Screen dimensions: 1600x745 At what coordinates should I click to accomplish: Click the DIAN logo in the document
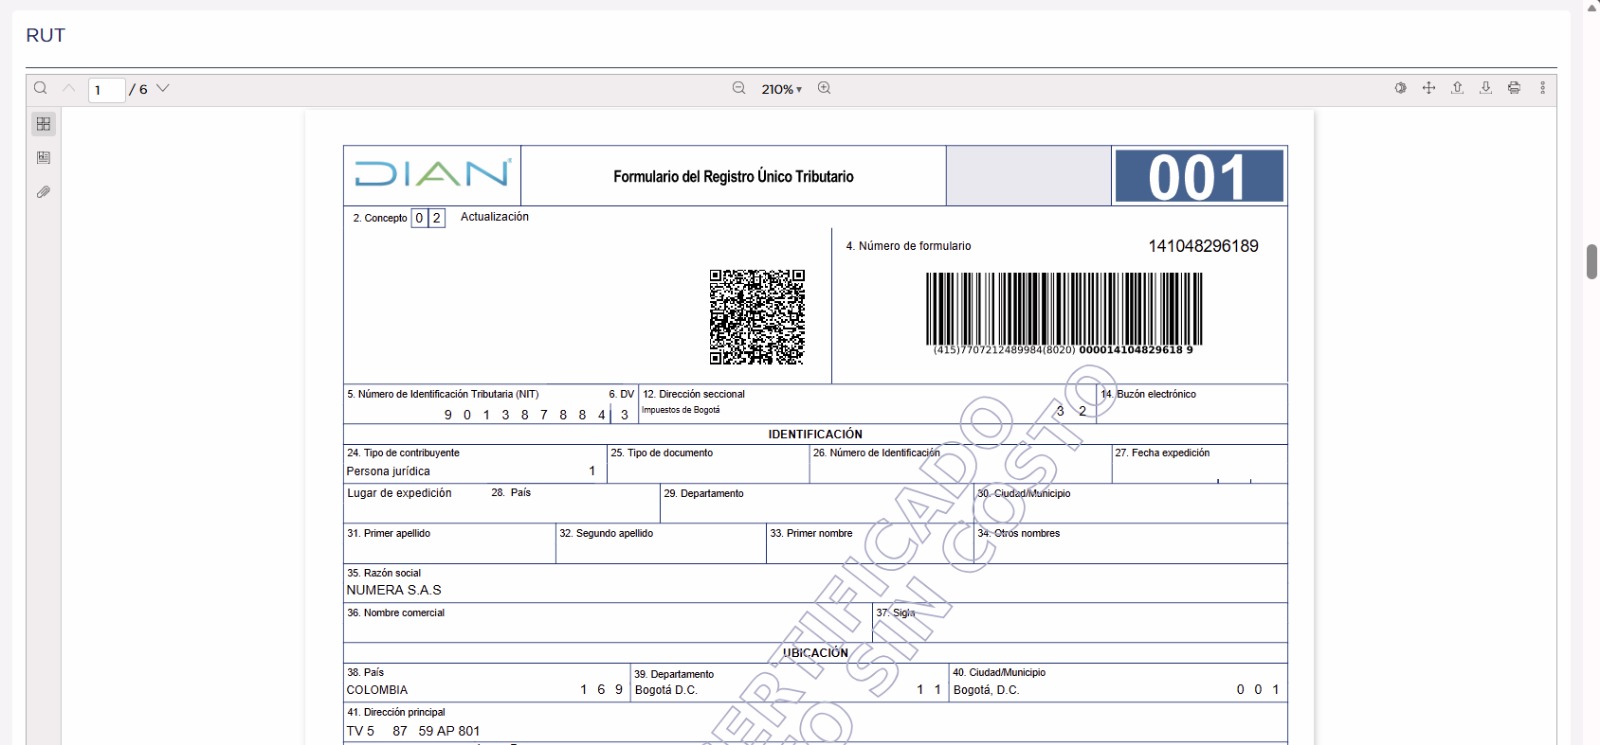tap(432, 174)
